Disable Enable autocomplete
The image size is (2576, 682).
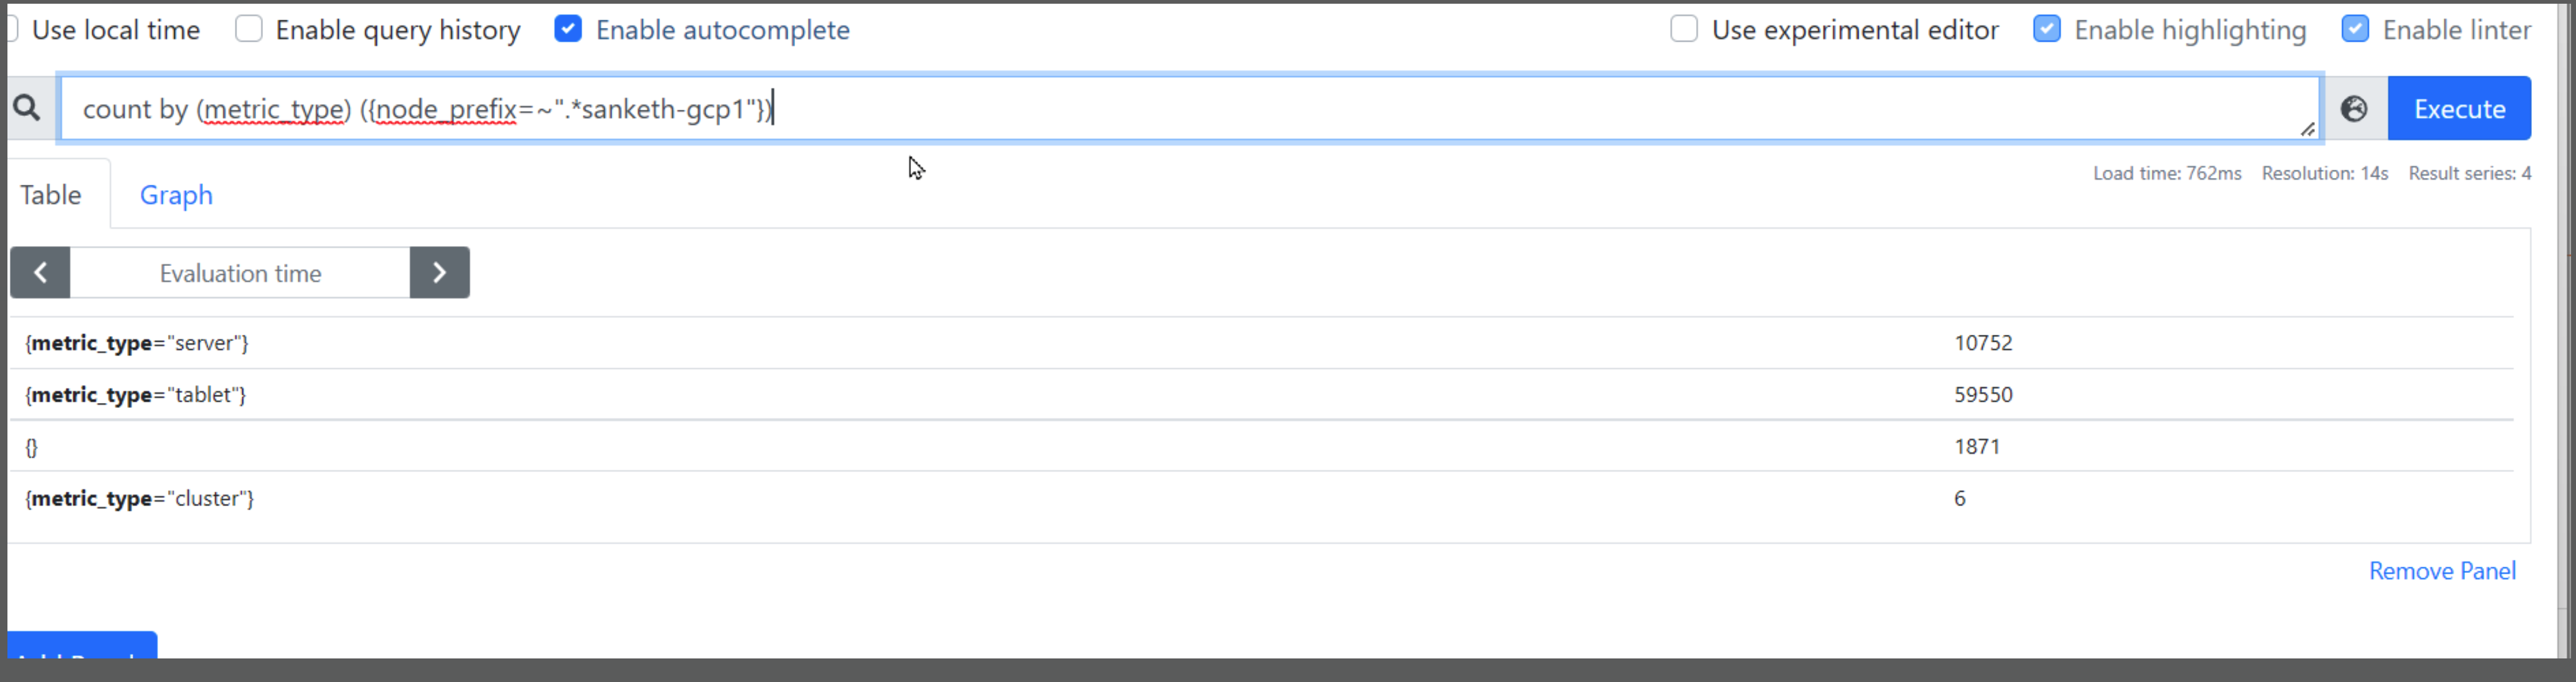[568, 29]
